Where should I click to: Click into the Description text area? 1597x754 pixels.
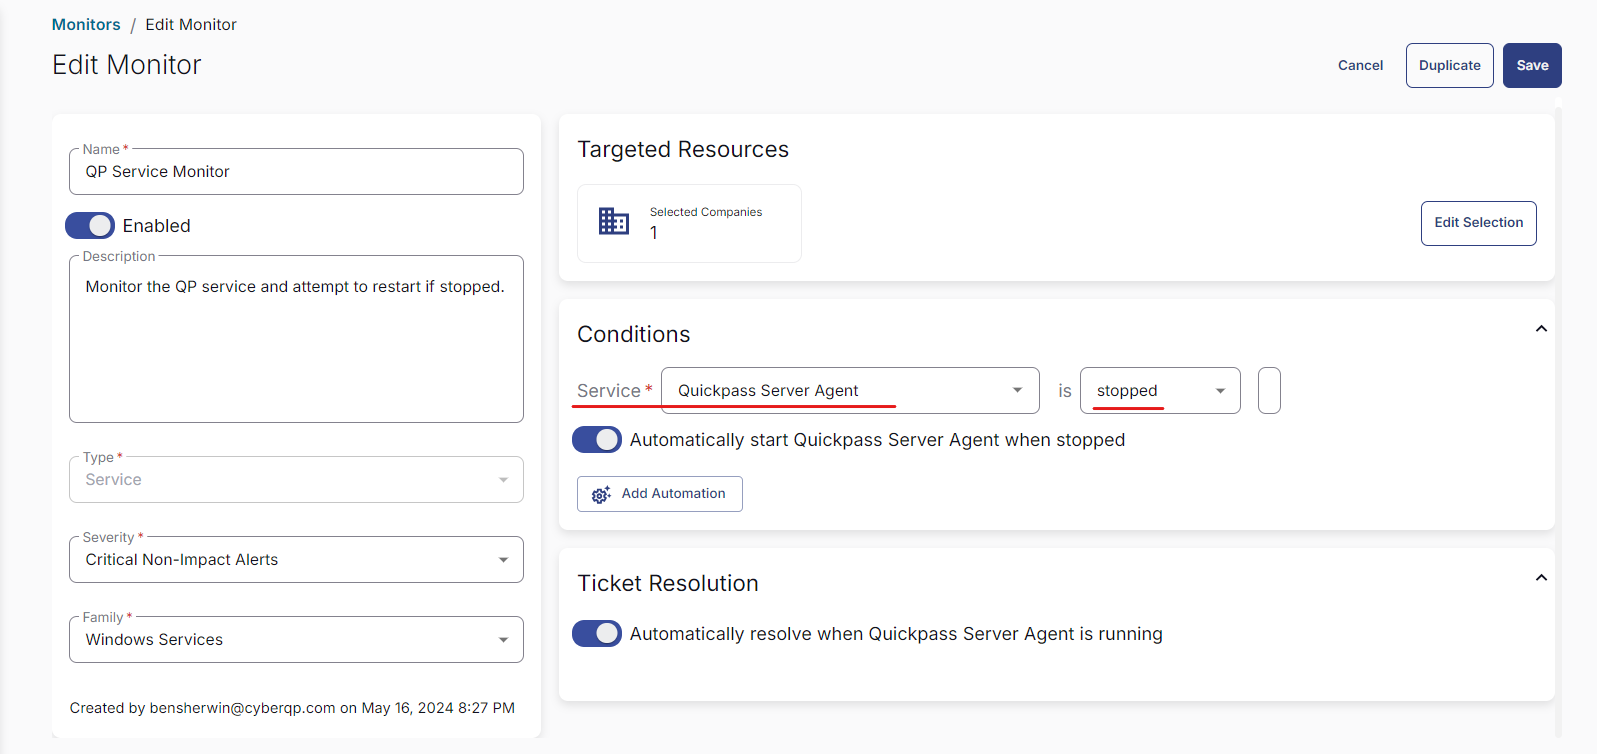[296, 340]
